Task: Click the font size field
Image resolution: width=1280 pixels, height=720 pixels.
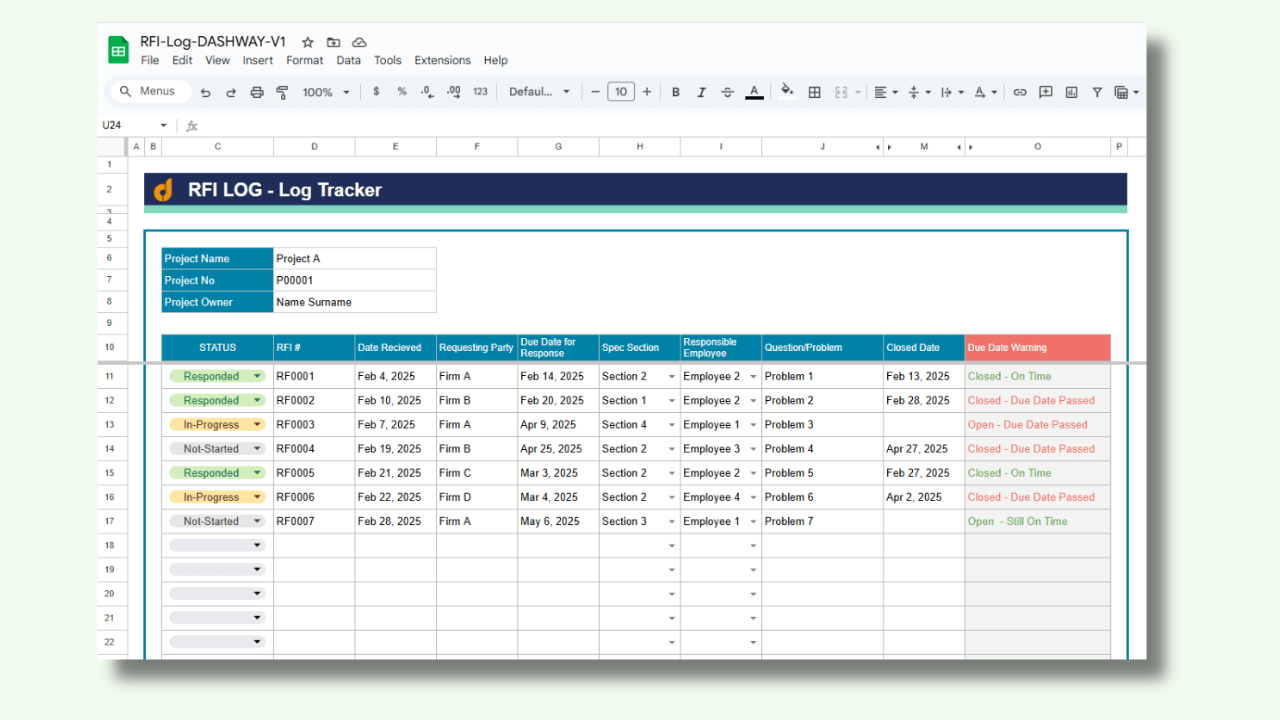Action: point(621,92)
